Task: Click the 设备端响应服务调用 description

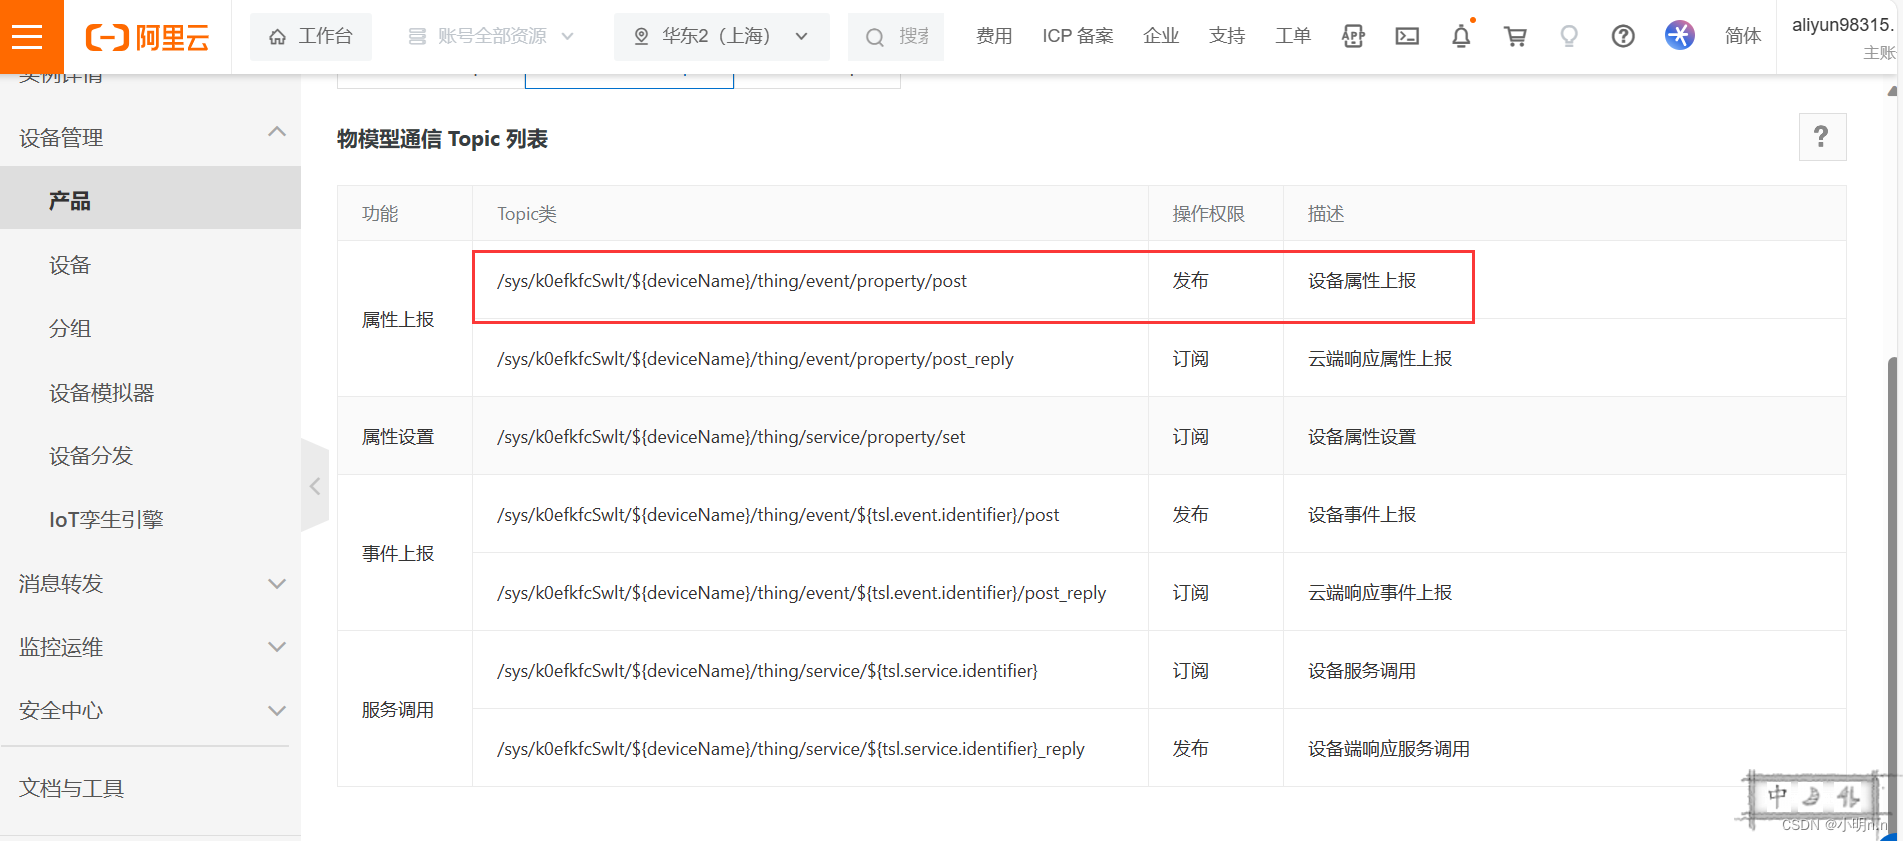Action: click(x=1389, y=749)
